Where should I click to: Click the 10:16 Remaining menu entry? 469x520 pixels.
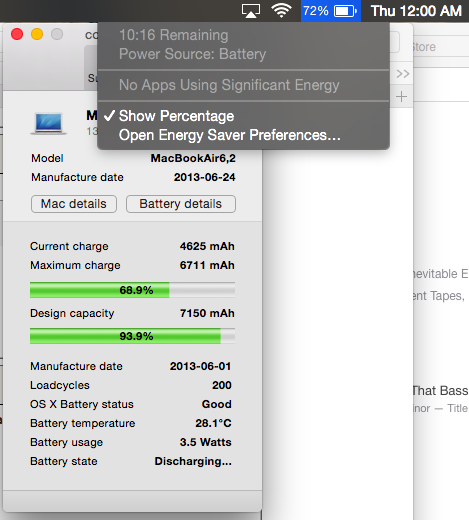coord(174,35)
